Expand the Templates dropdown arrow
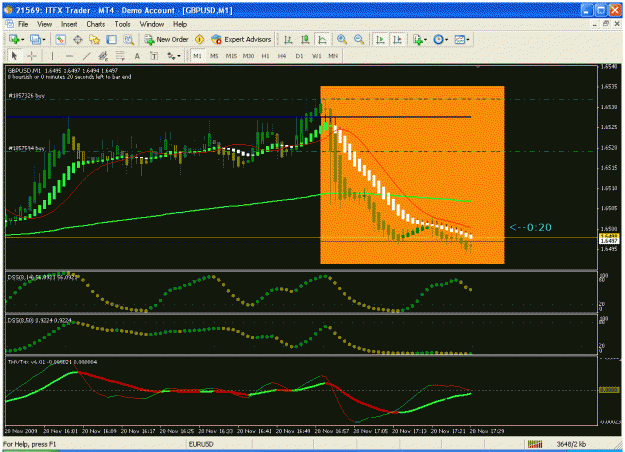The width and height of the screenshot is (625, 452). pos(468,40)
